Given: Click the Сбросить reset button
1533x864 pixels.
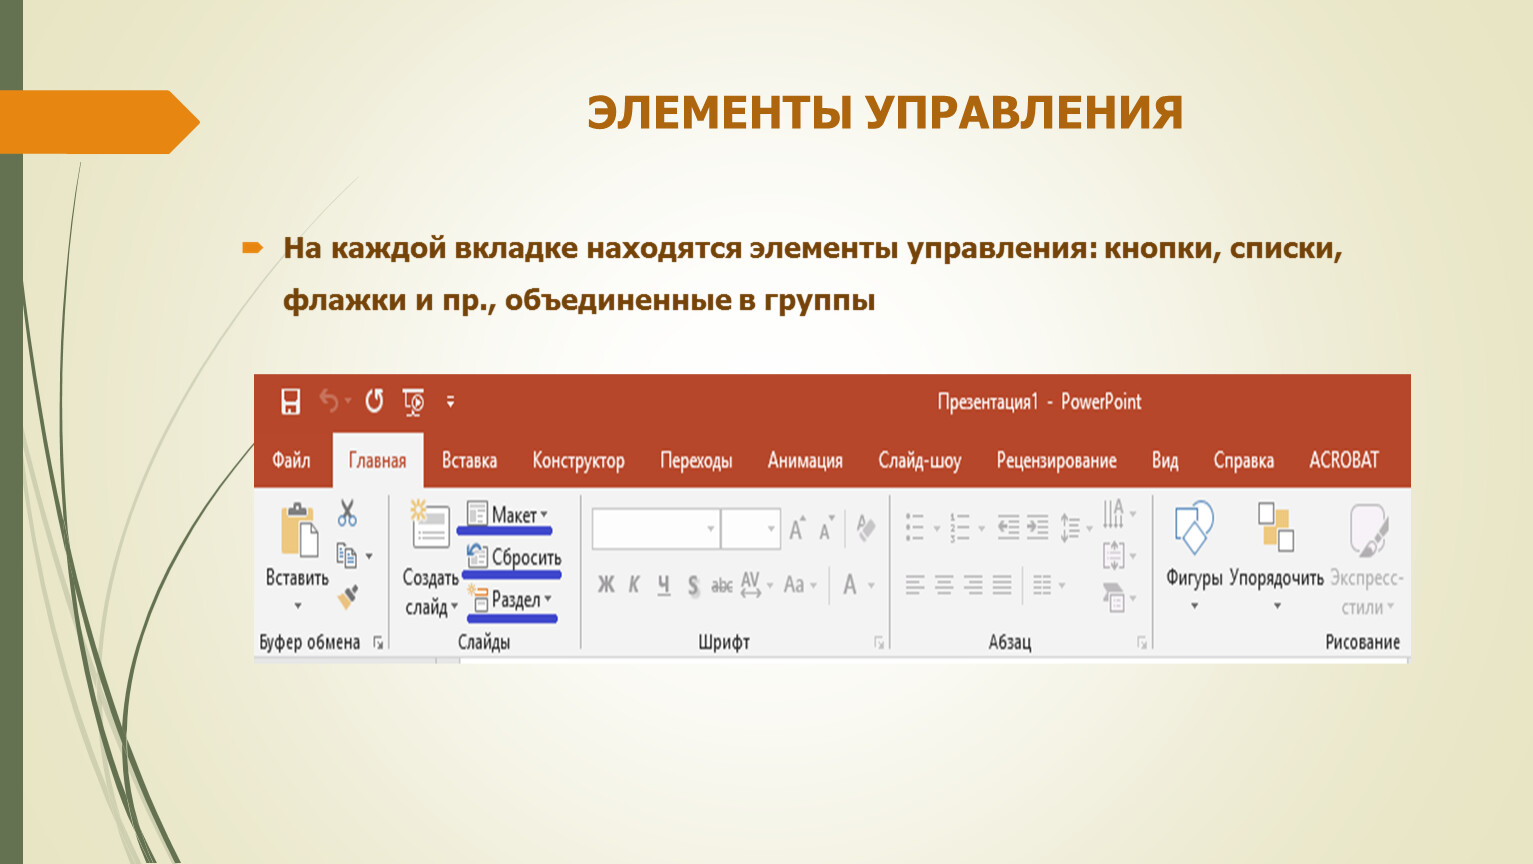Looking at the screenshot, I should click(x=514, y=558).
